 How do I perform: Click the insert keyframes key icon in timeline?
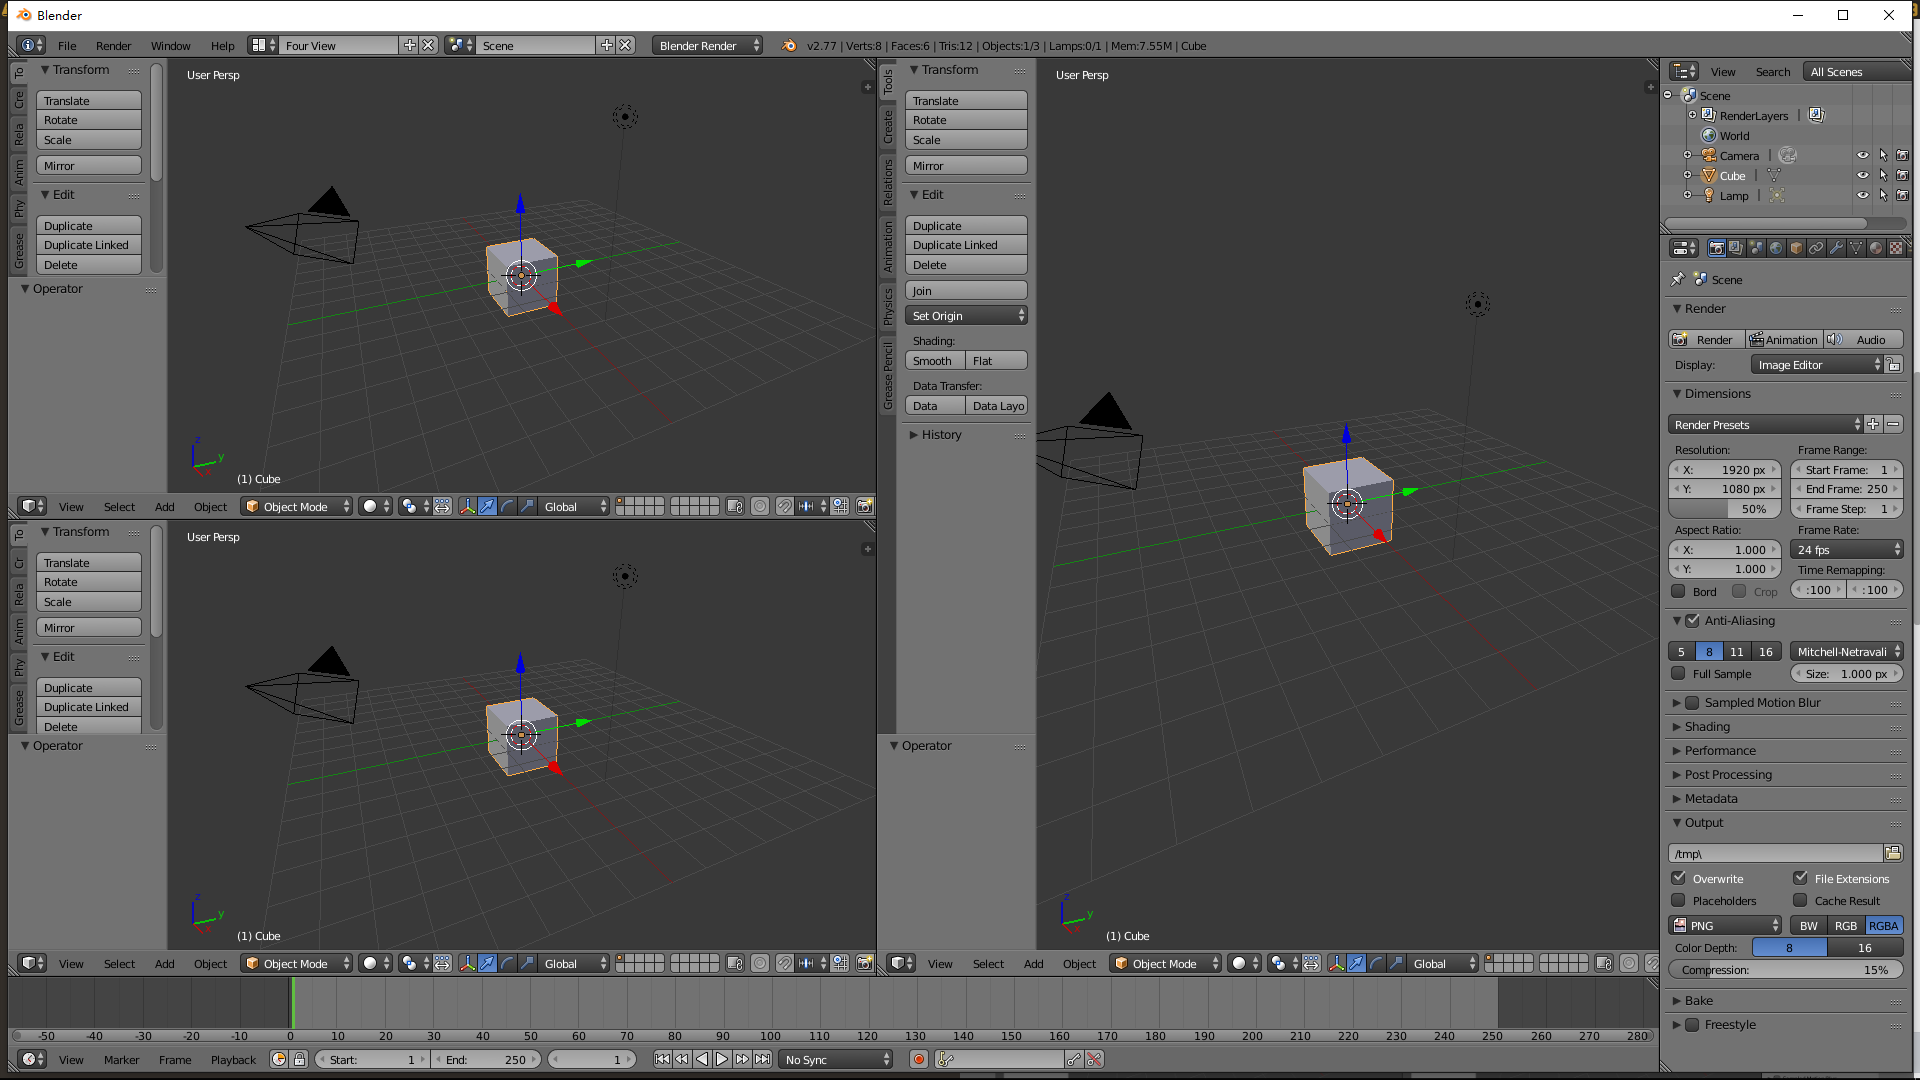[x=1073, y=1059]
